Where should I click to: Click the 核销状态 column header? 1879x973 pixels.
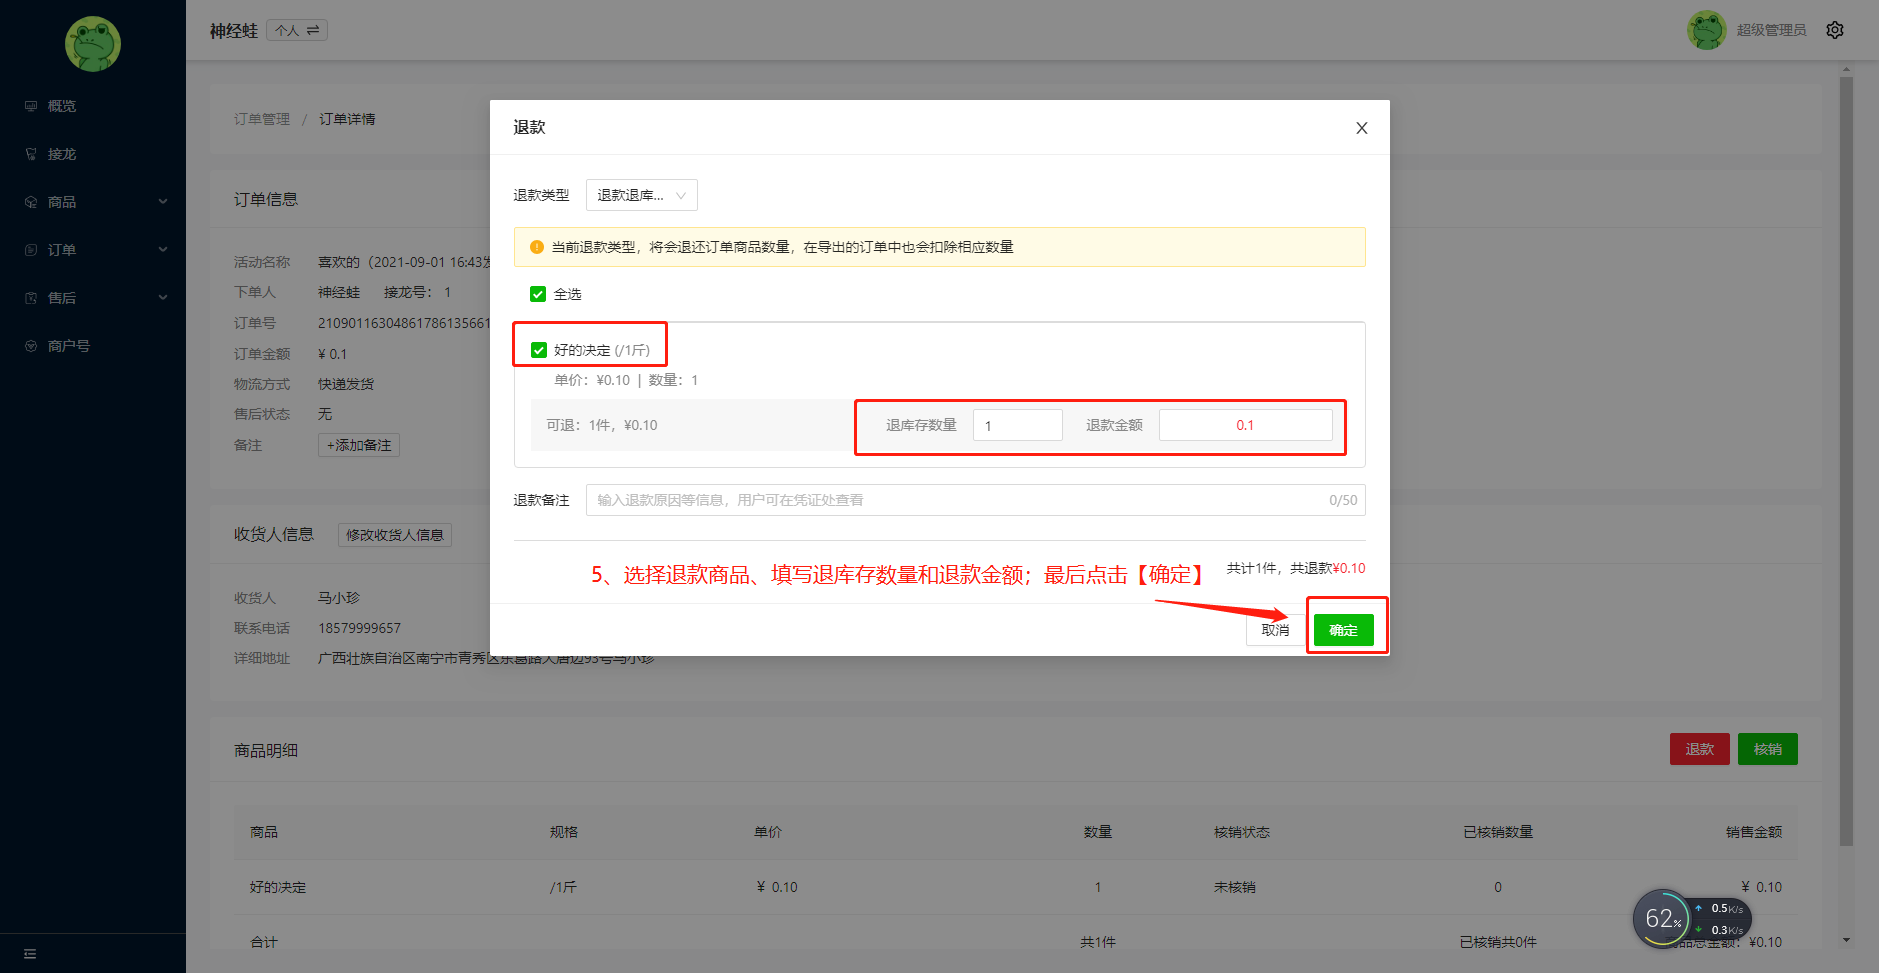pos(1242,832)
